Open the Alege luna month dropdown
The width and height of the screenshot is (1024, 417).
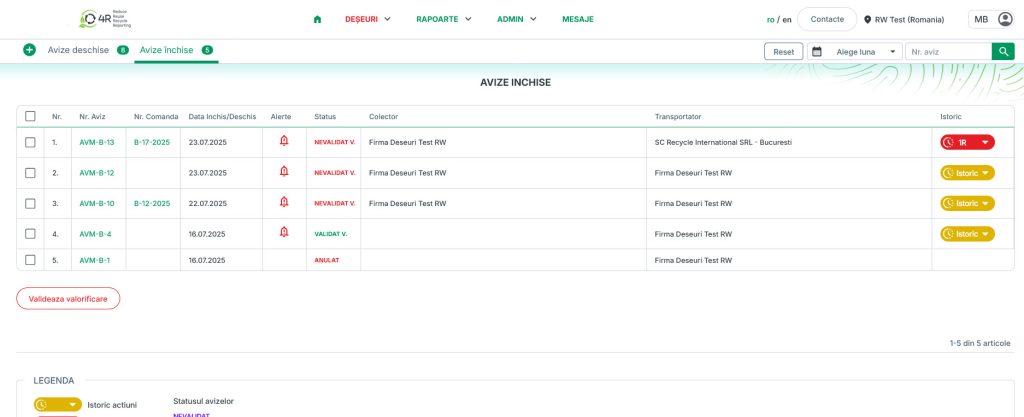point(853,51)
